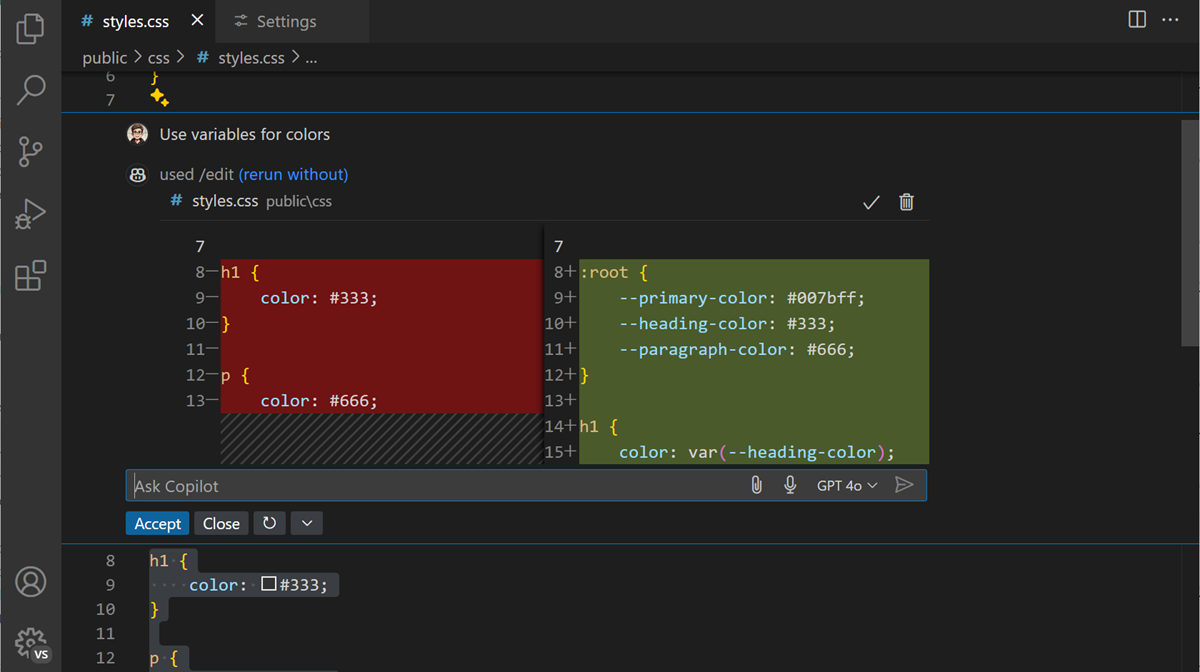Image resolution: width=1200 pixels, height=672 pixels.
Task: Open the Source Control view
Action: tap(31, 152)
